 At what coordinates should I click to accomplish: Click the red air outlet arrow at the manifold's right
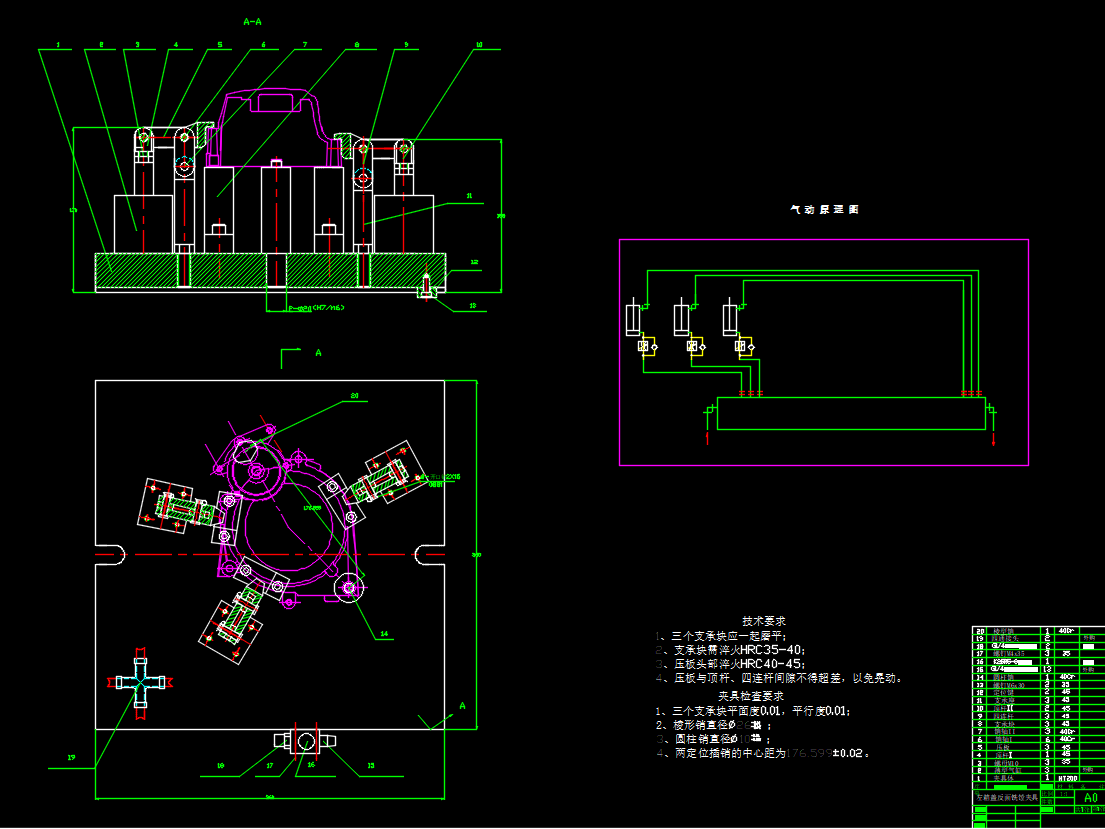pos(993,436)
